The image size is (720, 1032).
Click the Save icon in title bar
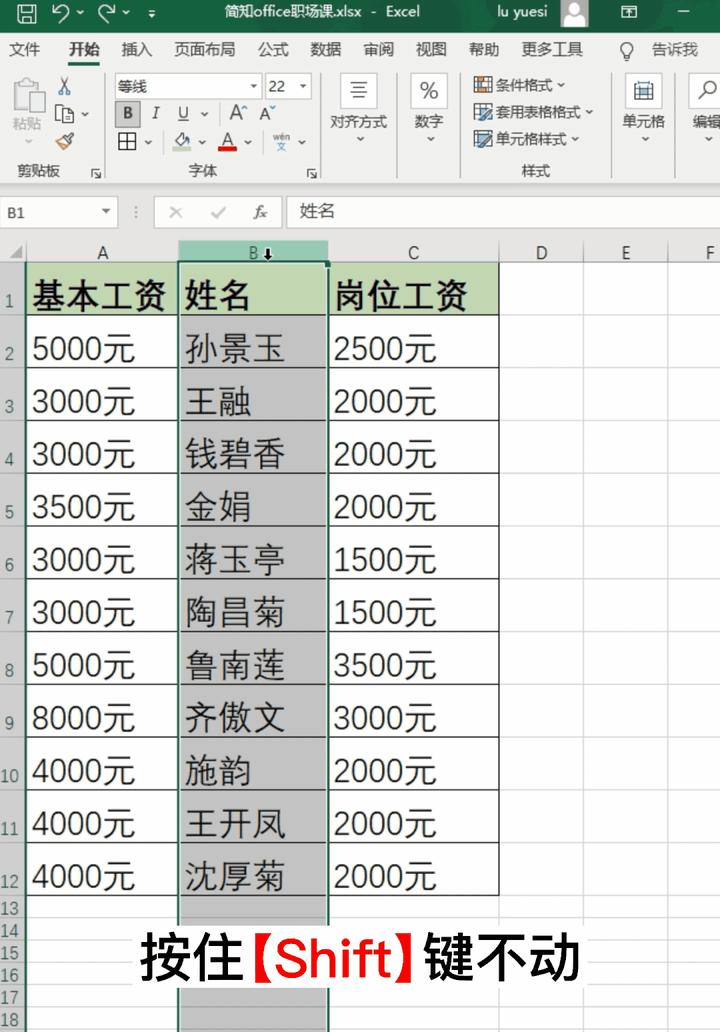click(x=26, y=13)
